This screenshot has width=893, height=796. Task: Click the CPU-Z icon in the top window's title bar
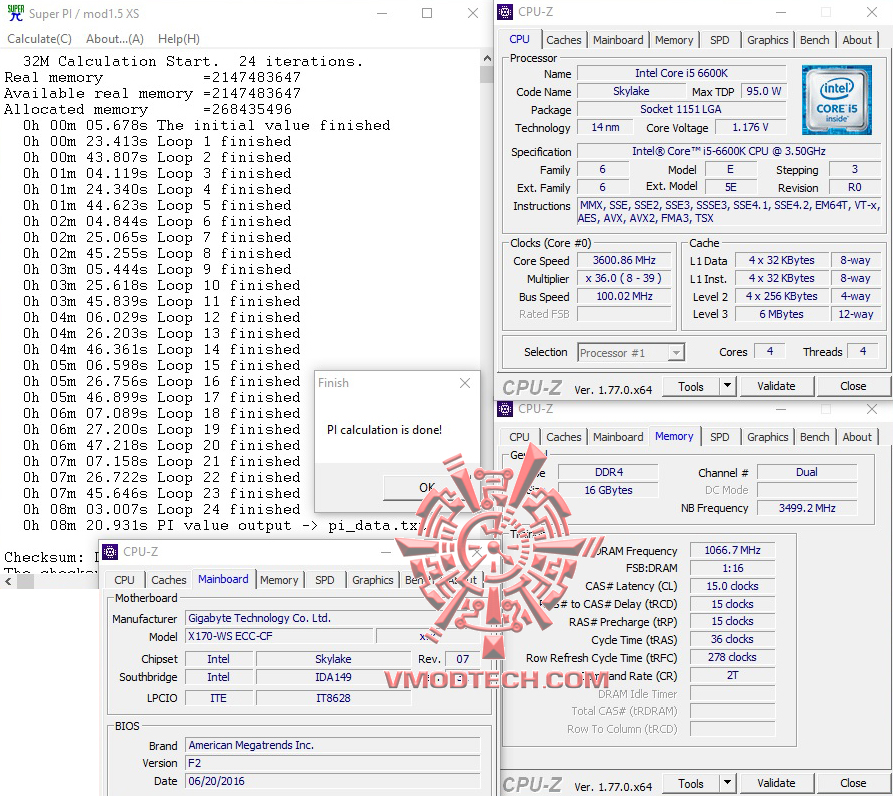pyautogui.click(x=504, y=11)
